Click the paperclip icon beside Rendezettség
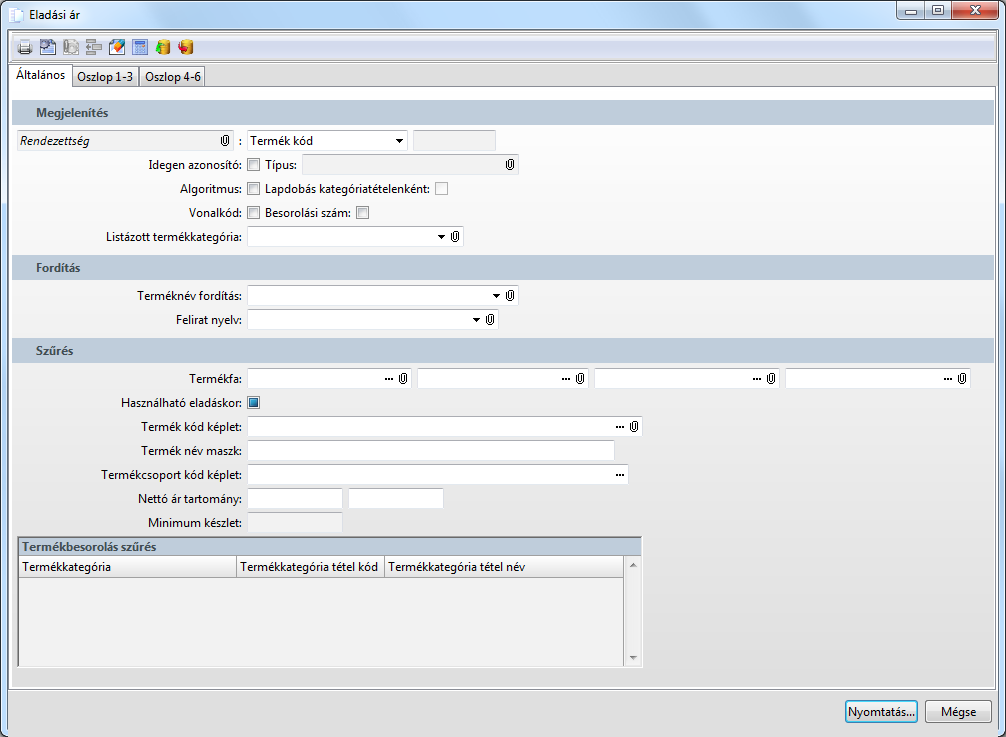This screenshot has width=1006, height=737. click(x=225, y=140)
